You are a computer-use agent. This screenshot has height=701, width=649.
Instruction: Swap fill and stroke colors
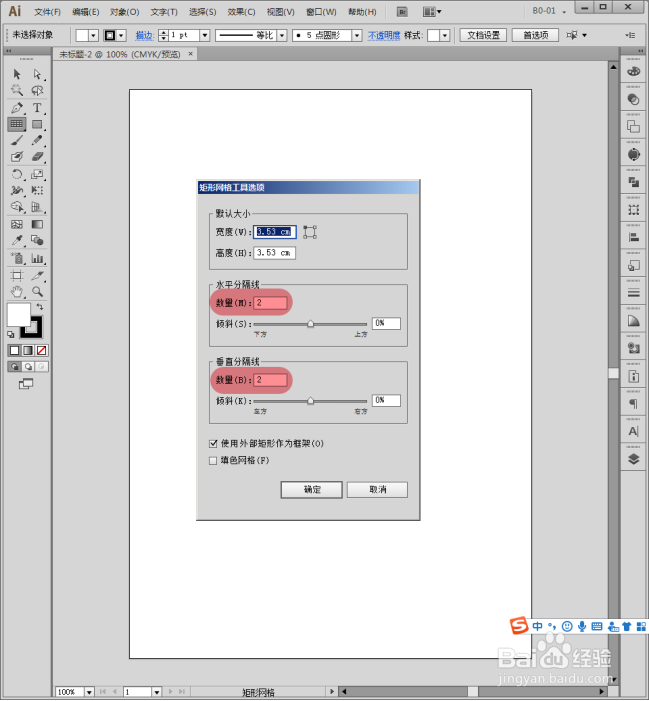pos(40,307)
